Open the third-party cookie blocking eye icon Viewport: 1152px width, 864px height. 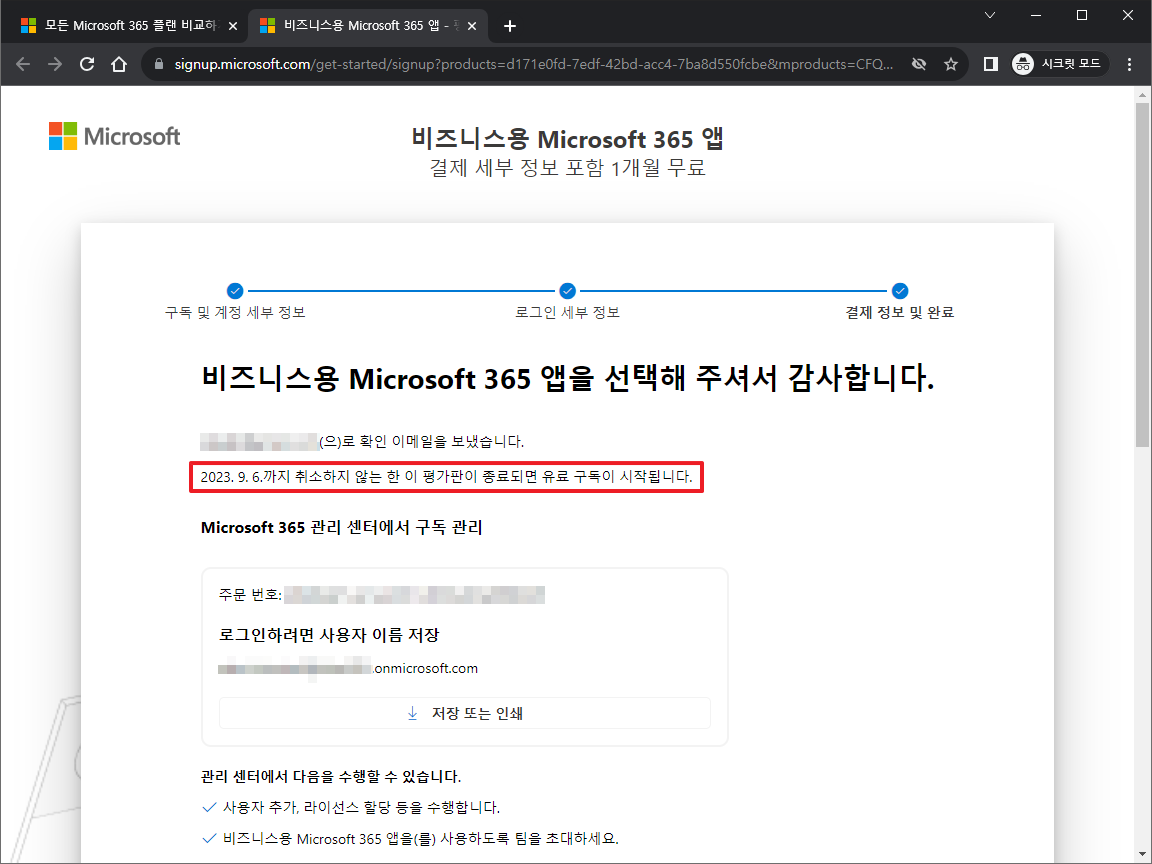919,65
